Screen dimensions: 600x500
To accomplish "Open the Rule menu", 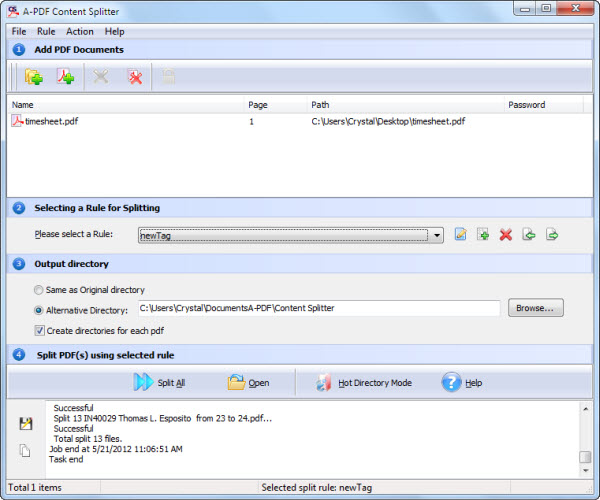I will coord(46,31).
